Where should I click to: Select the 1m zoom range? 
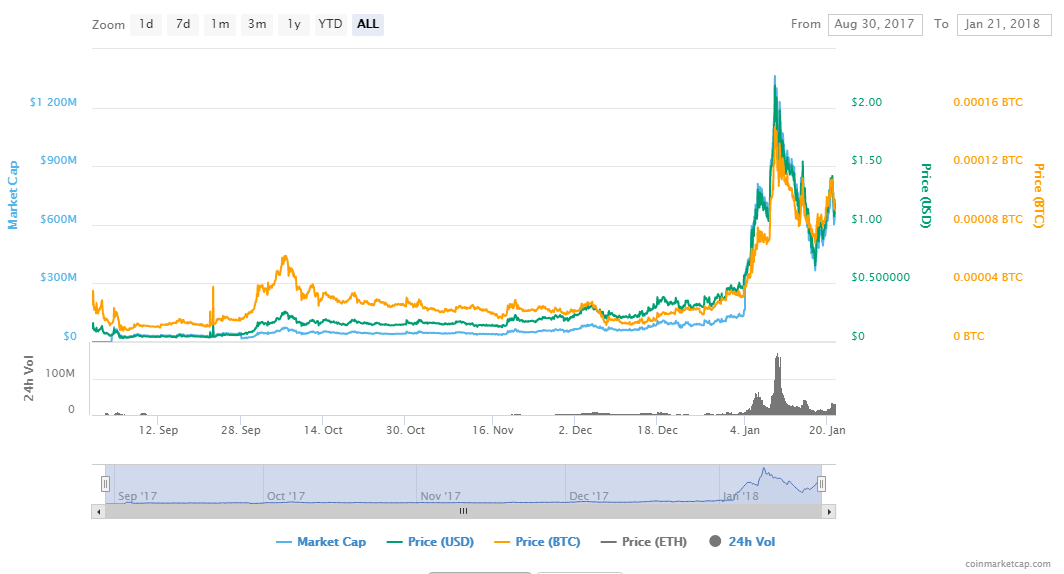pyautogui.click(x=220, y=24)
